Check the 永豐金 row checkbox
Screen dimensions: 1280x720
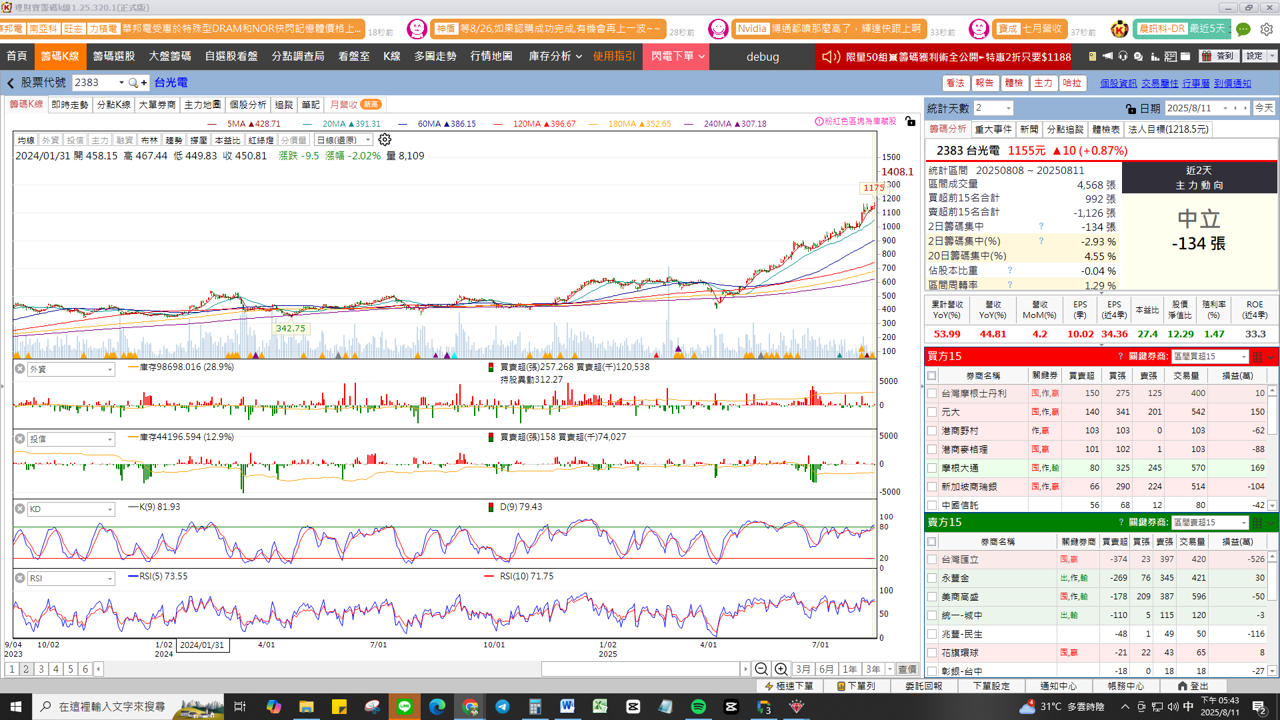tap(932, 578)
